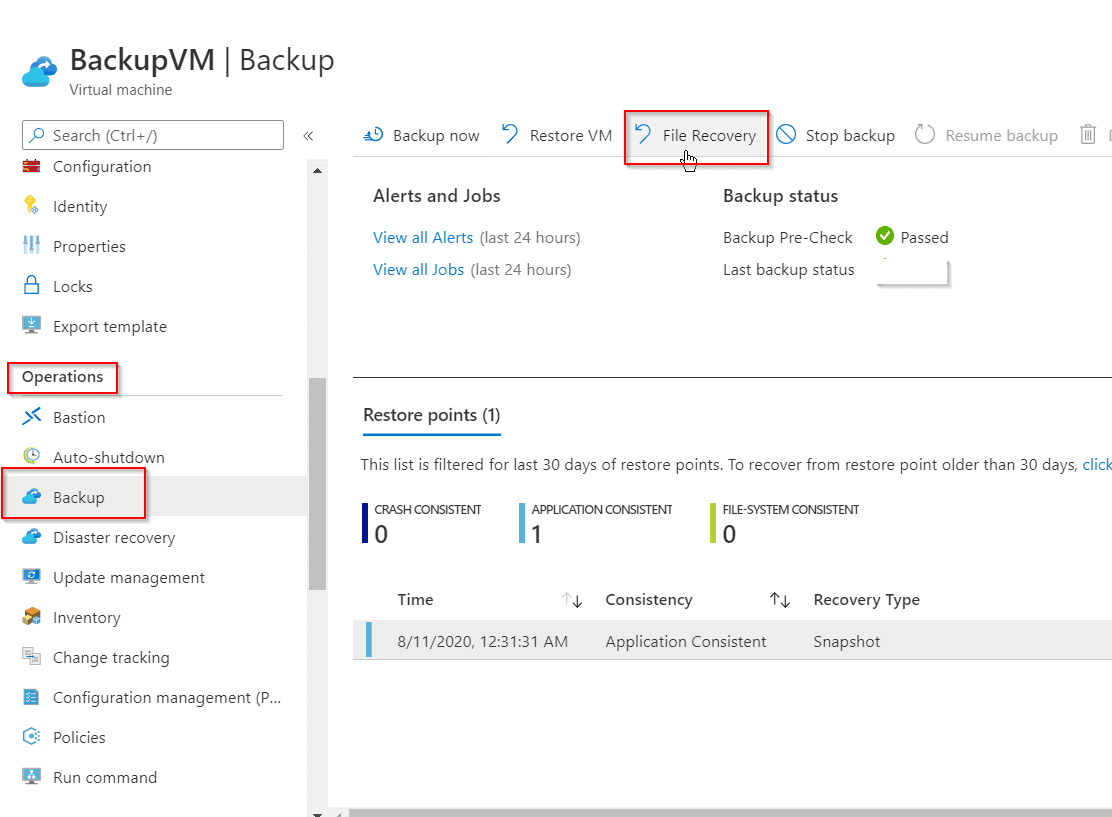Click the Stop backup circle icon
The height and width of the screenshot is (817, 1112).
point(786,135)
